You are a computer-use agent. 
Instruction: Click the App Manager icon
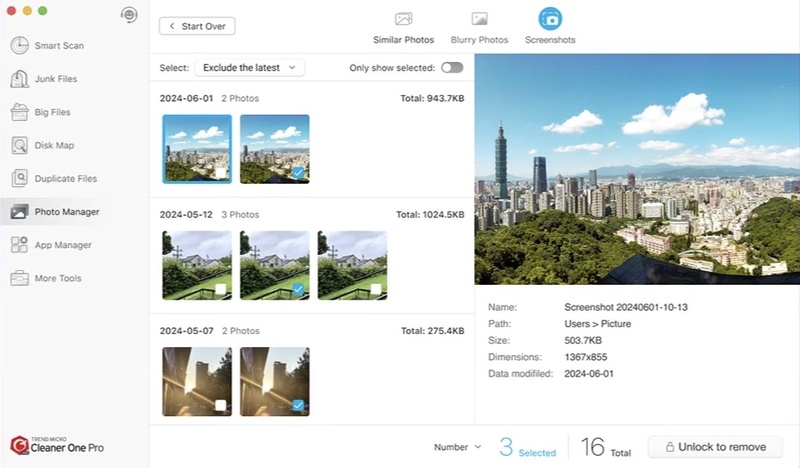[x=19, y=245]
